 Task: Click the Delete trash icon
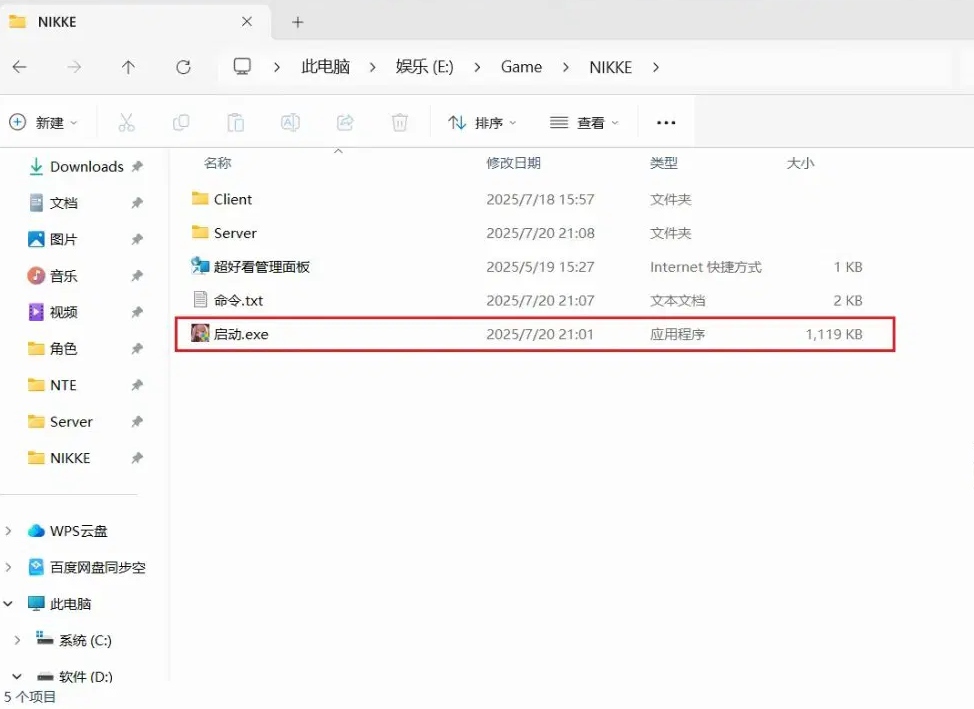click(x=400, y=122)
